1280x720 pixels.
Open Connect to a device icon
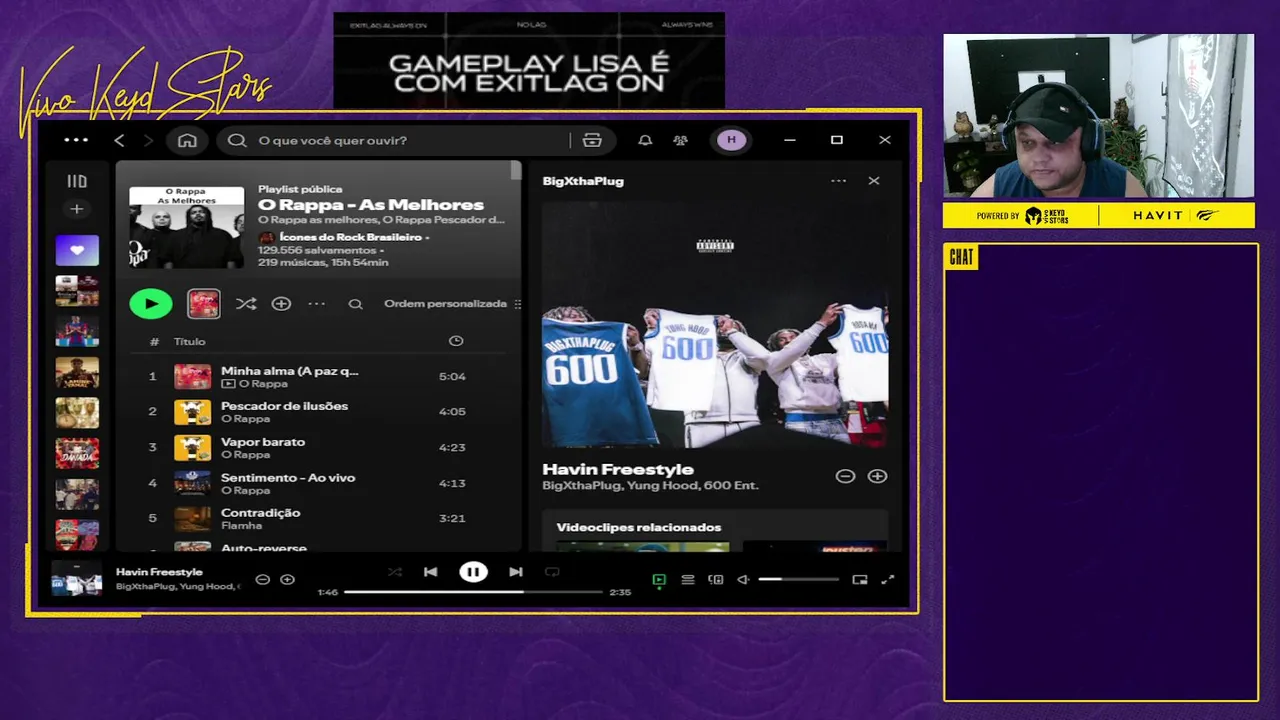(x=715, y=579)
